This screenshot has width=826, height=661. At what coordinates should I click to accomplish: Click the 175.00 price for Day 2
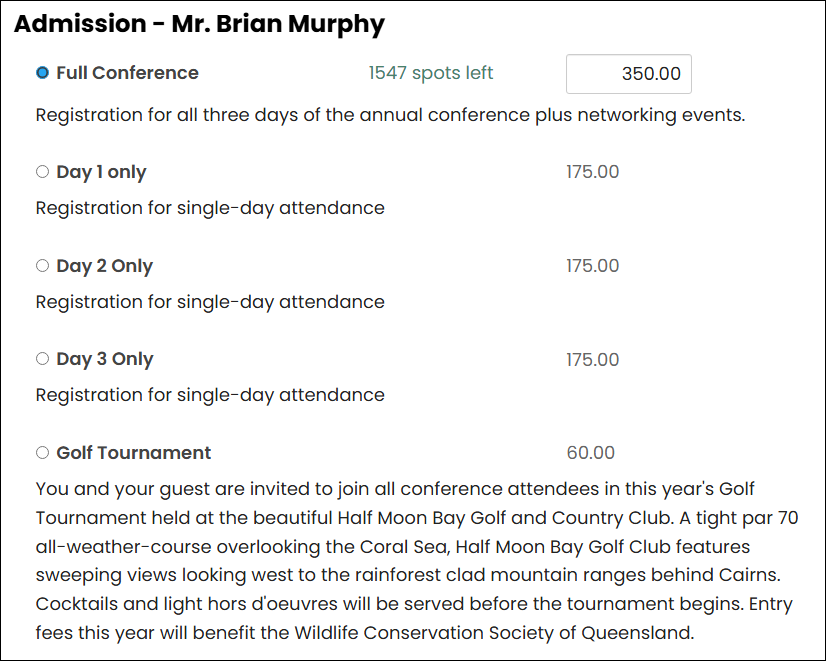(x=593, y=265)
